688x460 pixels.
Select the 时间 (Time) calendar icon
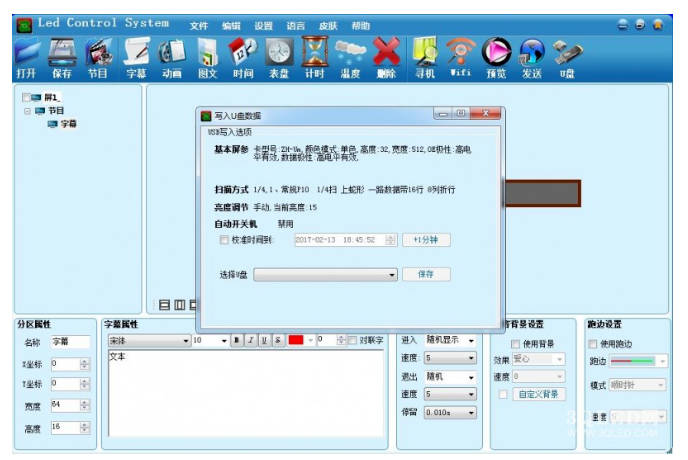click(243, 55)
